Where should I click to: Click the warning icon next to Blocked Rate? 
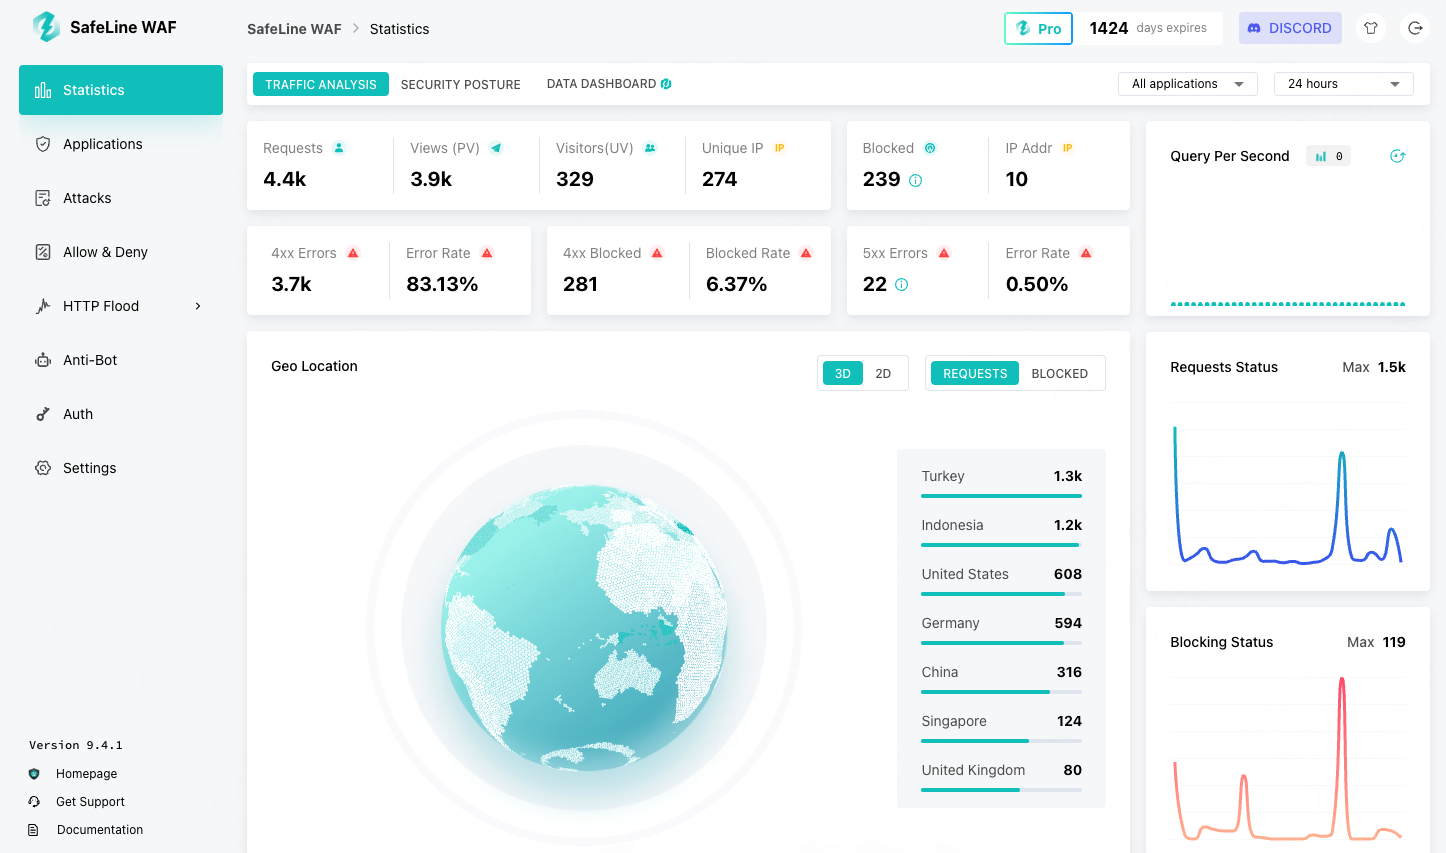tap(806, 253)
